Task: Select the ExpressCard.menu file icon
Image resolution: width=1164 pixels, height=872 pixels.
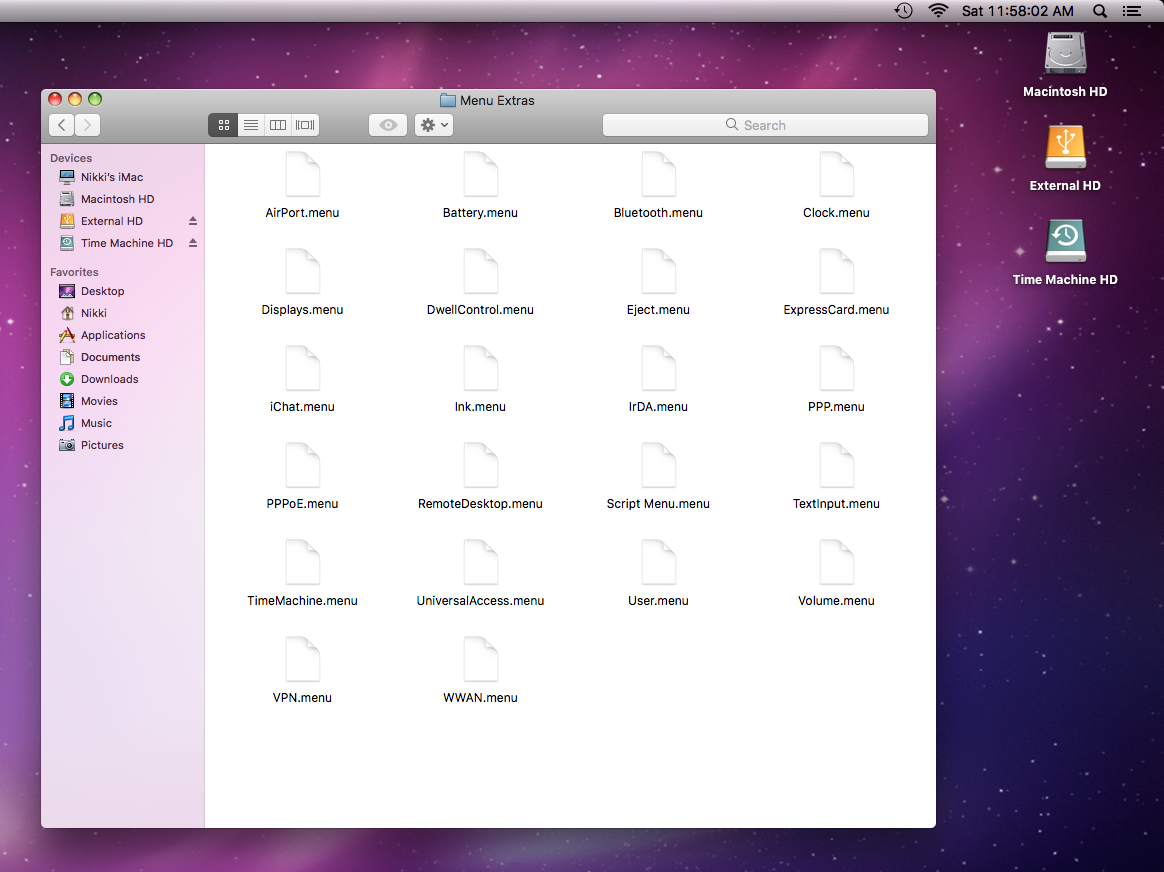Action: (837, 272)
